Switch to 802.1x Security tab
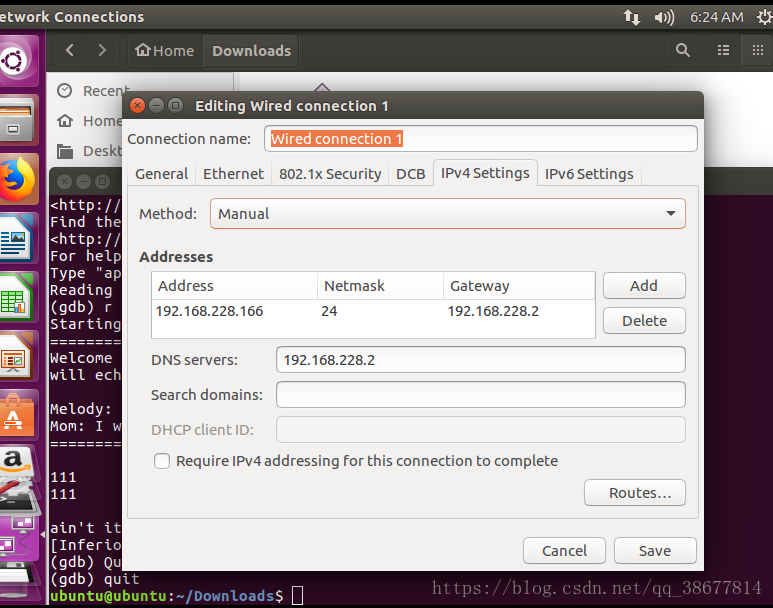 coord(330,174)
